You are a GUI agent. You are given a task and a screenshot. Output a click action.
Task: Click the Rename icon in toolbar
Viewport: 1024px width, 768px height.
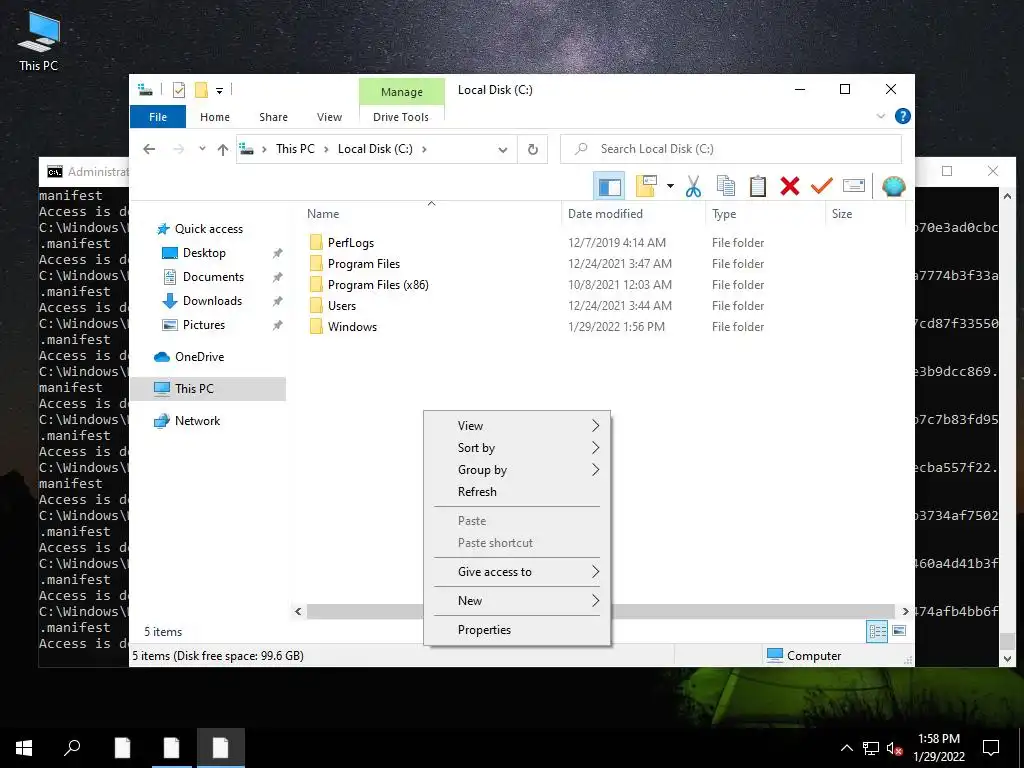[854, 186]
